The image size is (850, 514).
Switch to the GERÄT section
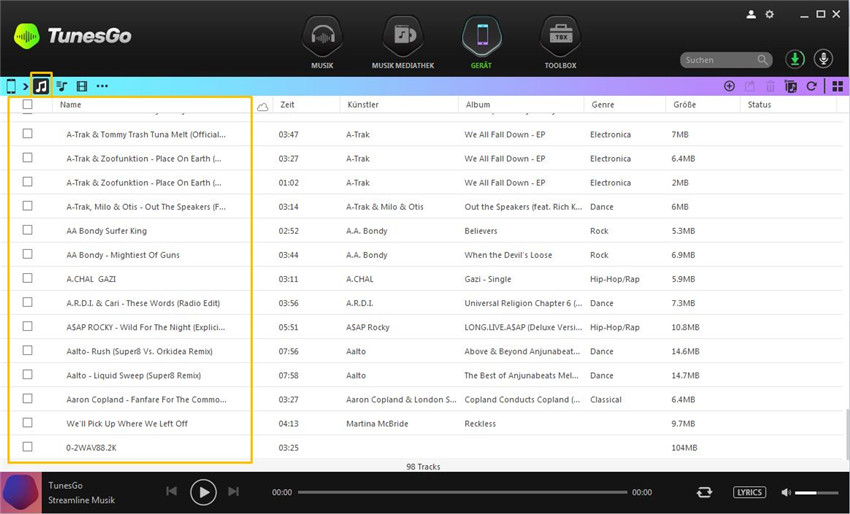coord(481,42)
